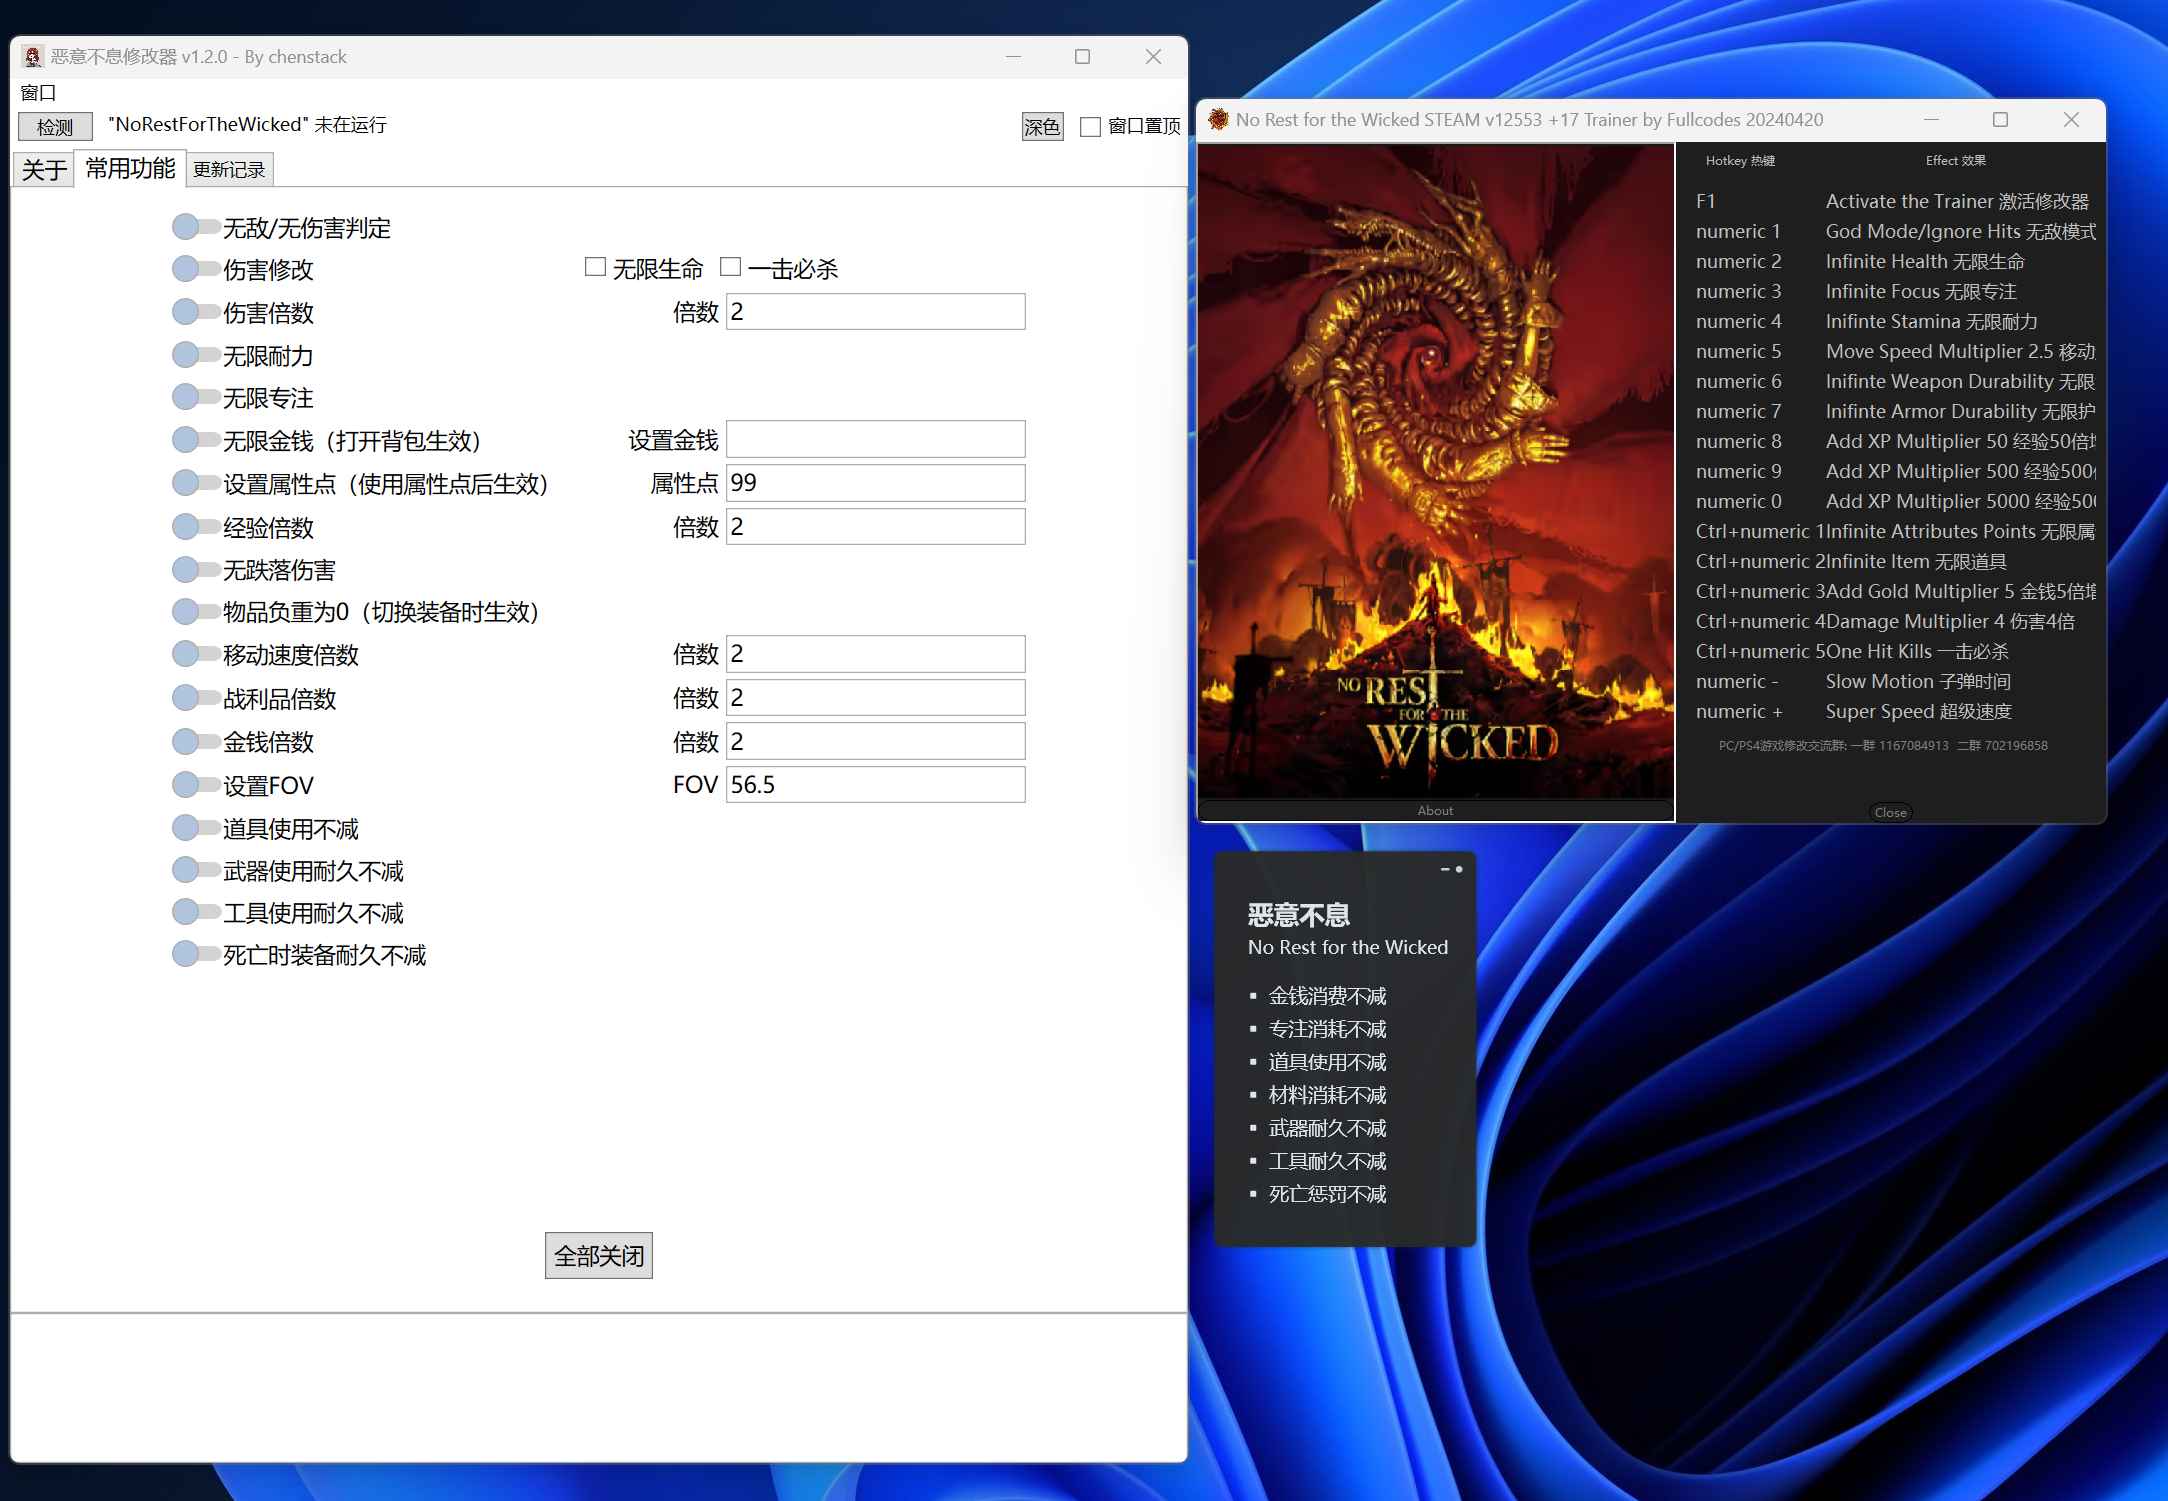Switch to the 更新记录 tab
2168x1501 pixels.
(x=228, y=168)
